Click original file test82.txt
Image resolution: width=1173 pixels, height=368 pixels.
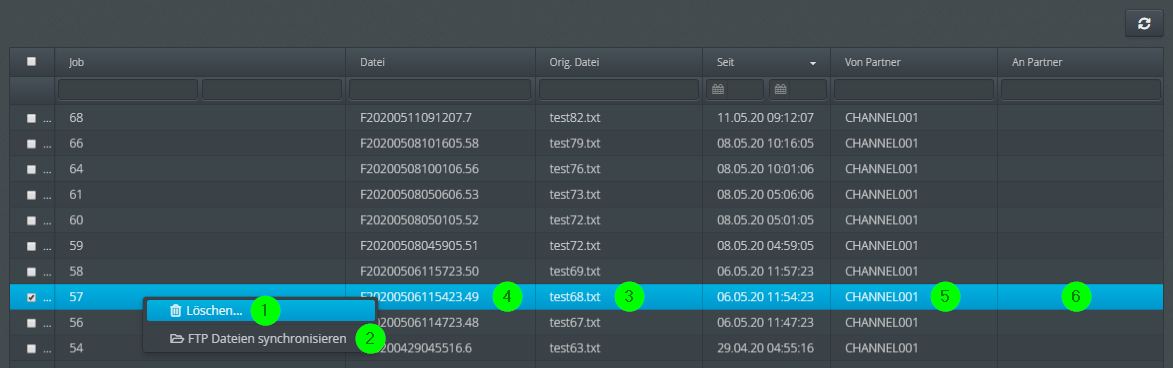[x=575, y=118]
